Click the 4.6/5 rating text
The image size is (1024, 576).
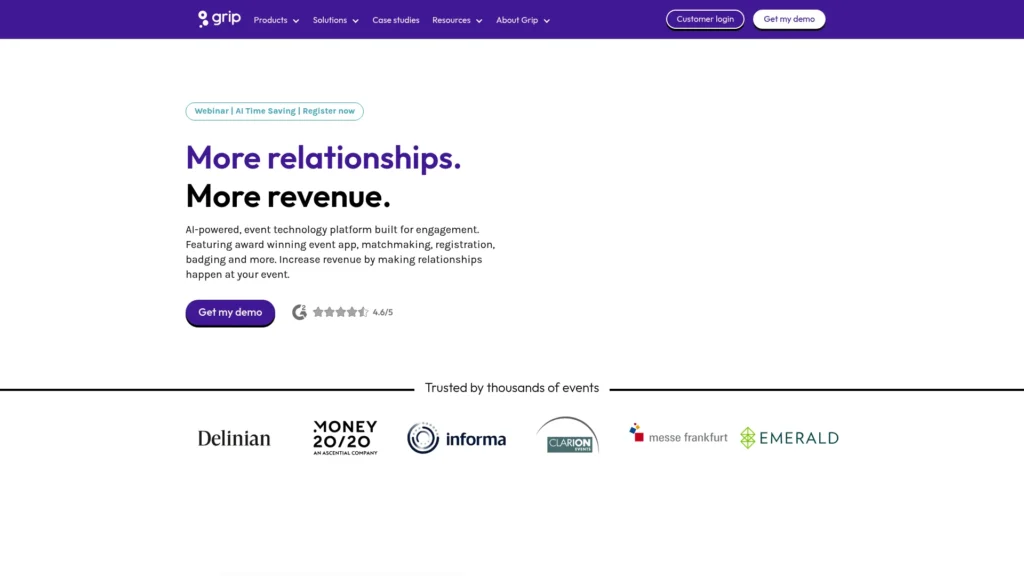coord(383,312)
